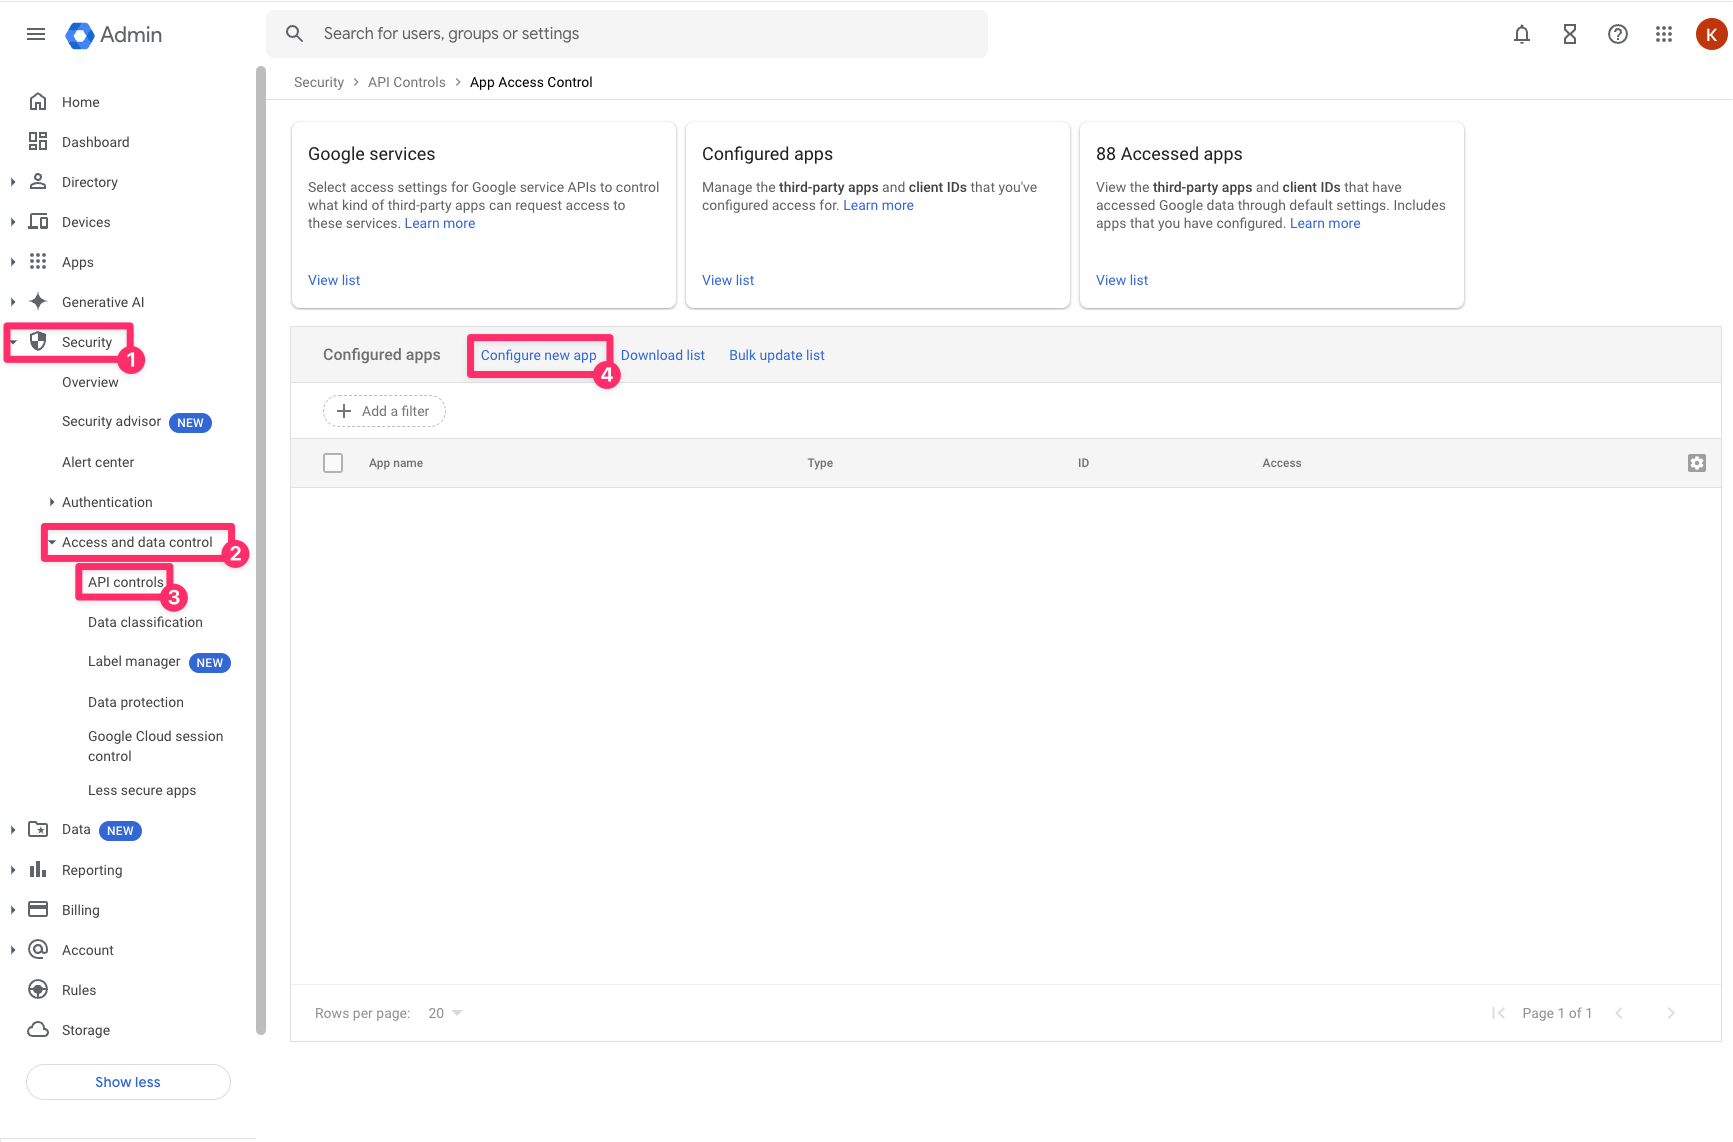Expand the Devices section arrow

pyautogui.click(x=13, y=222)
